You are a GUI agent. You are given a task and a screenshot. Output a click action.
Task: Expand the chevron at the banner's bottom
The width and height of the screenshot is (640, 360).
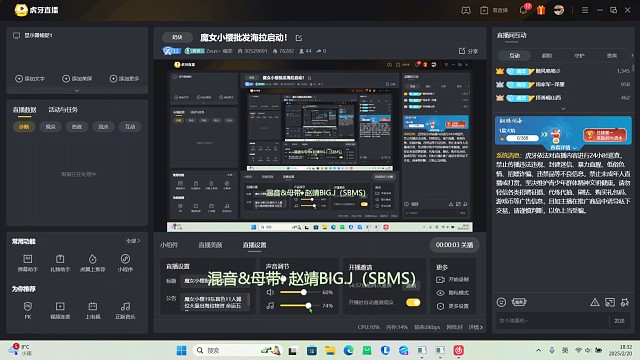click(575, 148)
